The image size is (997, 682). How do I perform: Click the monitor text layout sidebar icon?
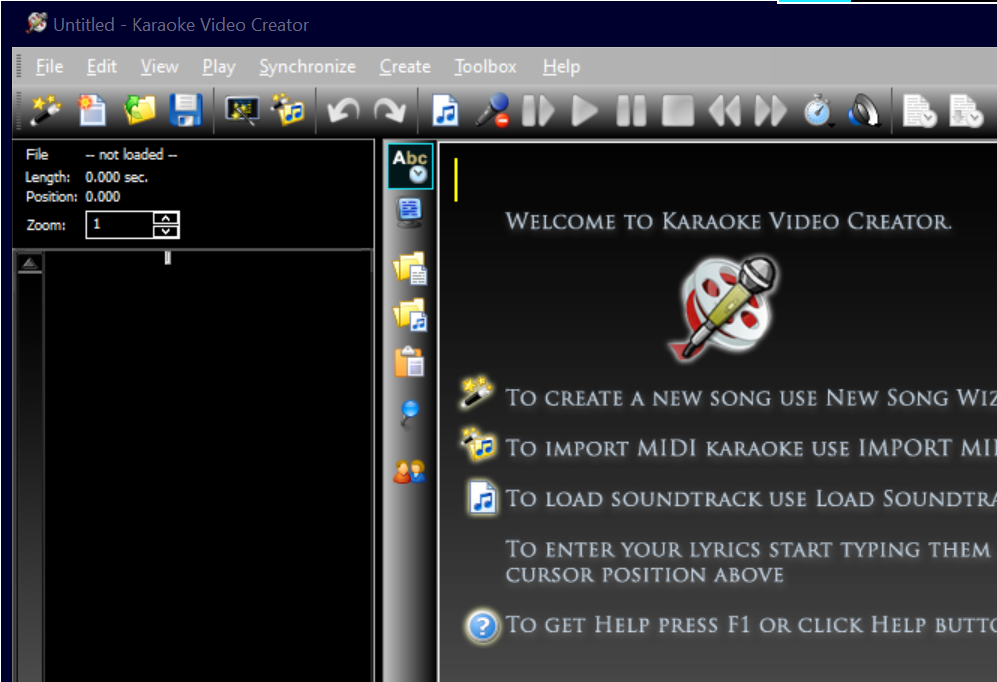tap(409, 212)
